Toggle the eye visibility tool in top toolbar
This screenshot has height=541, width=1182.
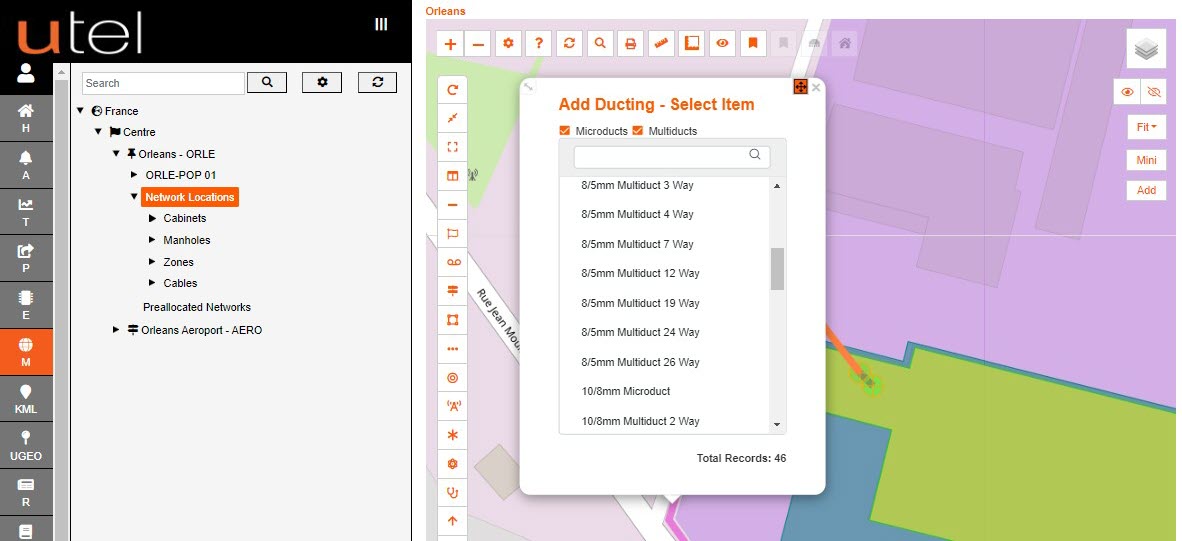coord(722,44)
